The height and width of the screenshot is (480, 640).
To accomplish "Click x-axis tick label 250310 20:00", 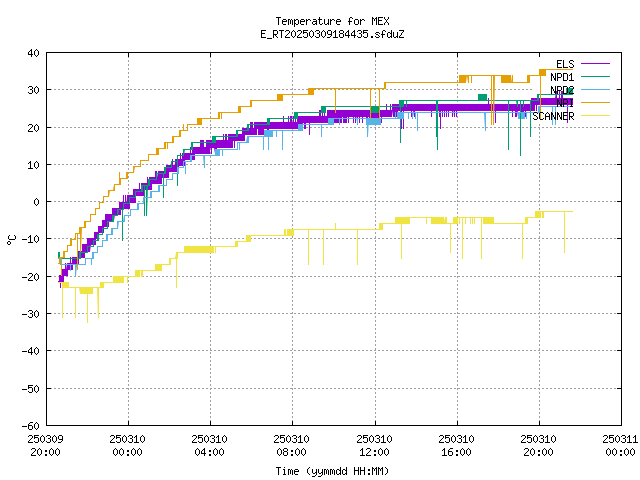I will pos(539,446).
